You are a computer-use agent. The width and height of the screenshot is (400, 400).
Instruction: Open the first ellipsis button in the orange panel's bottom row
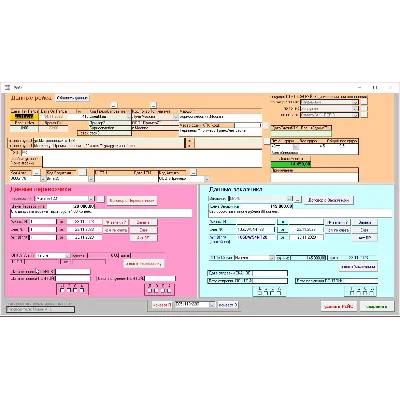36,172
